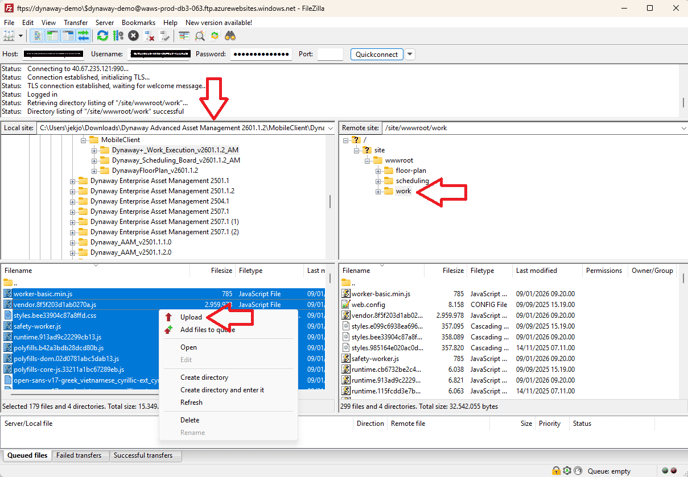Toggle the transfer queue display
Screen dimensions: 688x477
(84, 36)
